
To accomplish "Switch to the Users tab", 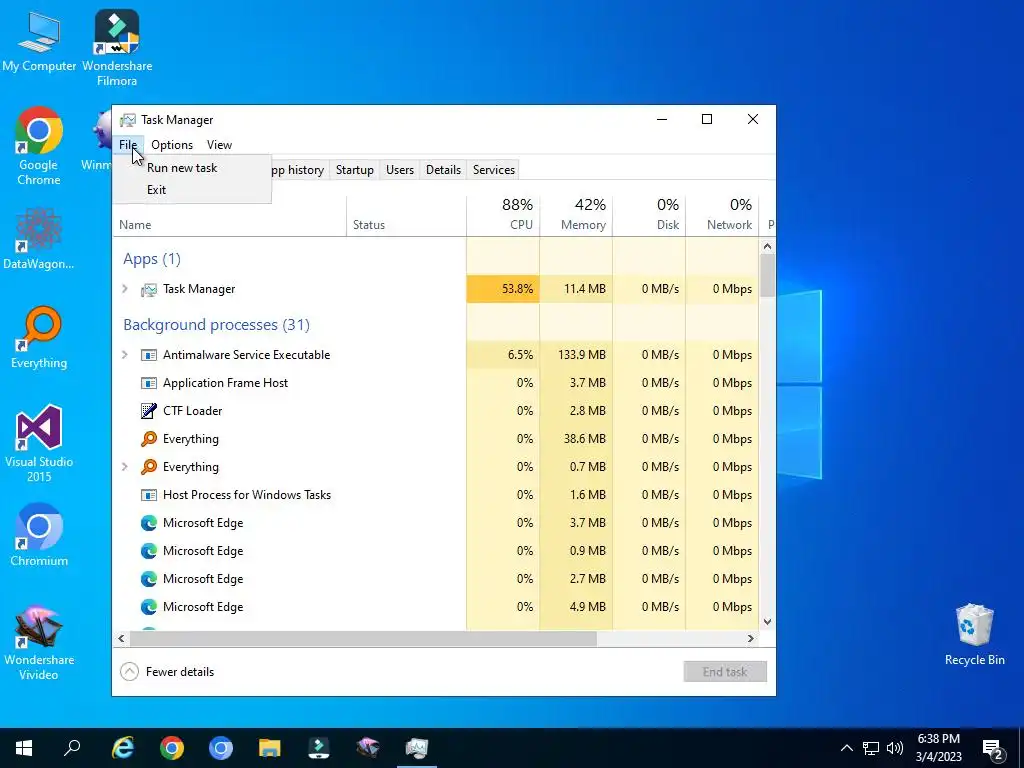I will pyautogui.click(x=400, y=170).
